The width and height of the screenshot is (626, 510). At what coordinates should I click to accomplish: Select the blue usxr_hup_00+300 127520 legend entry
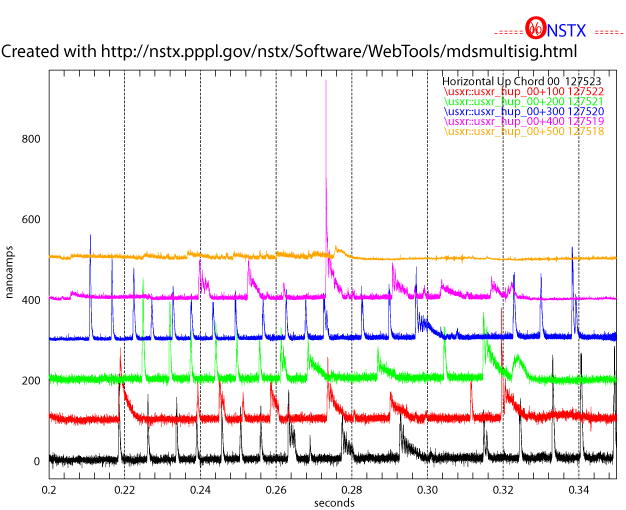pos(523,111)
